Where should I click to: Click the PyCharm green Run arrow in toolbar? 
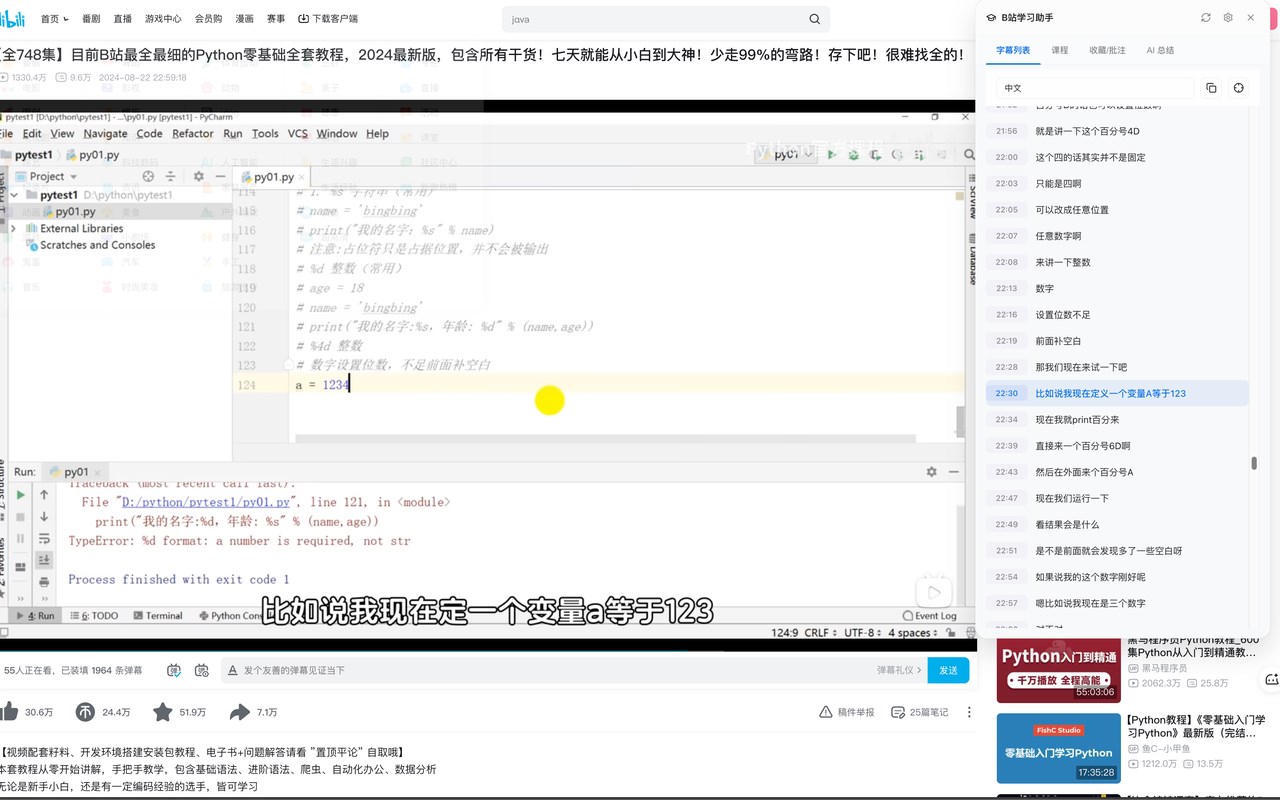point(831,155)
